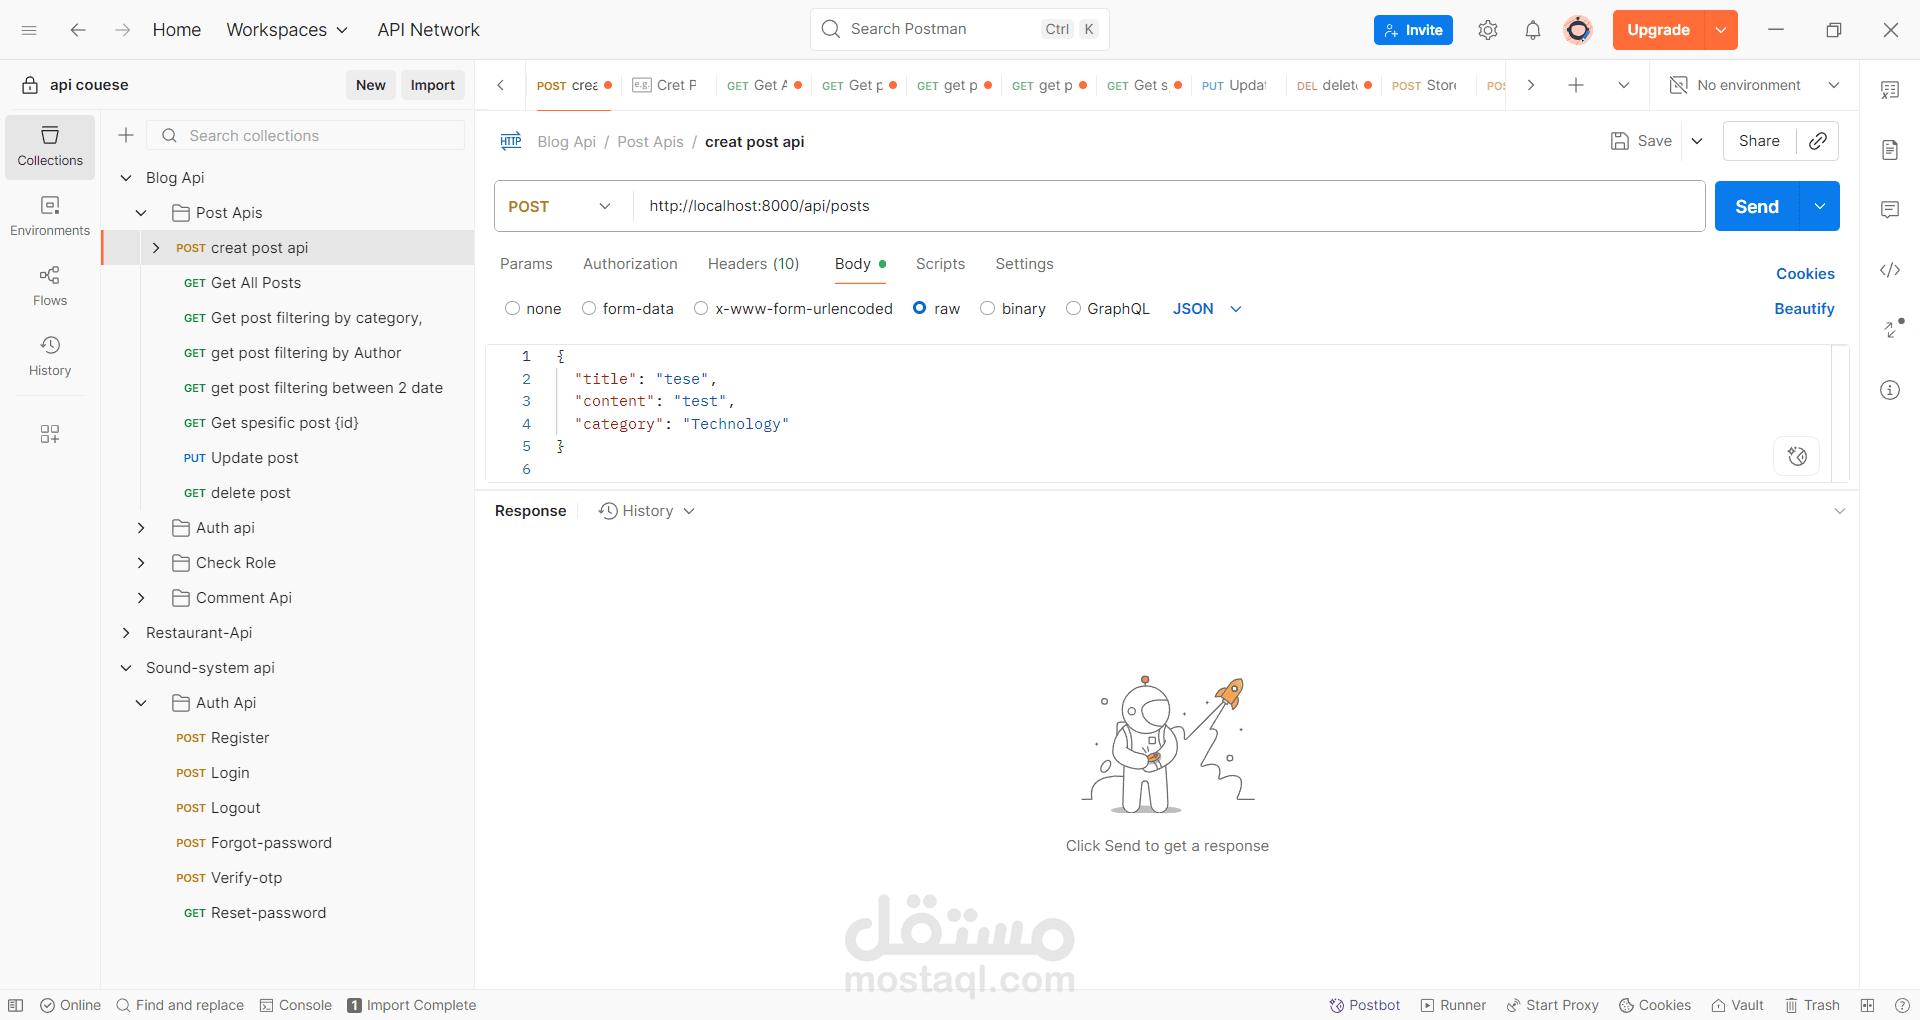Screen dimensions: 1920x1020
Task: Open the configure sidebar grid icon
Action: pos(50,434)
